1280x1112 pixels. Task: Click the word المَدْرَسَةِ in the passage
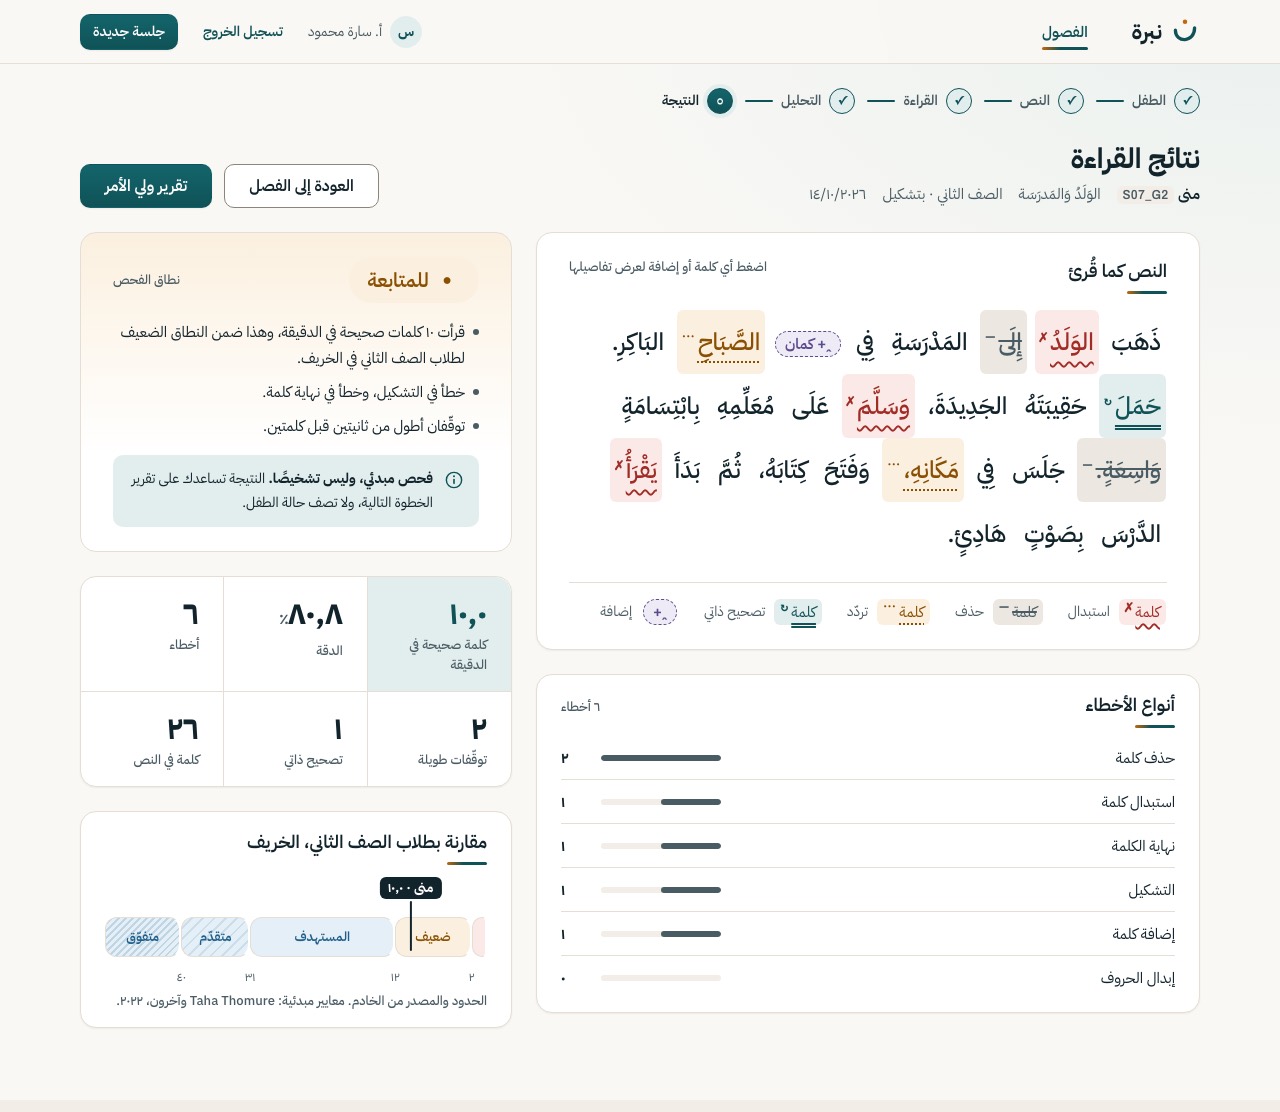(929, 342)
